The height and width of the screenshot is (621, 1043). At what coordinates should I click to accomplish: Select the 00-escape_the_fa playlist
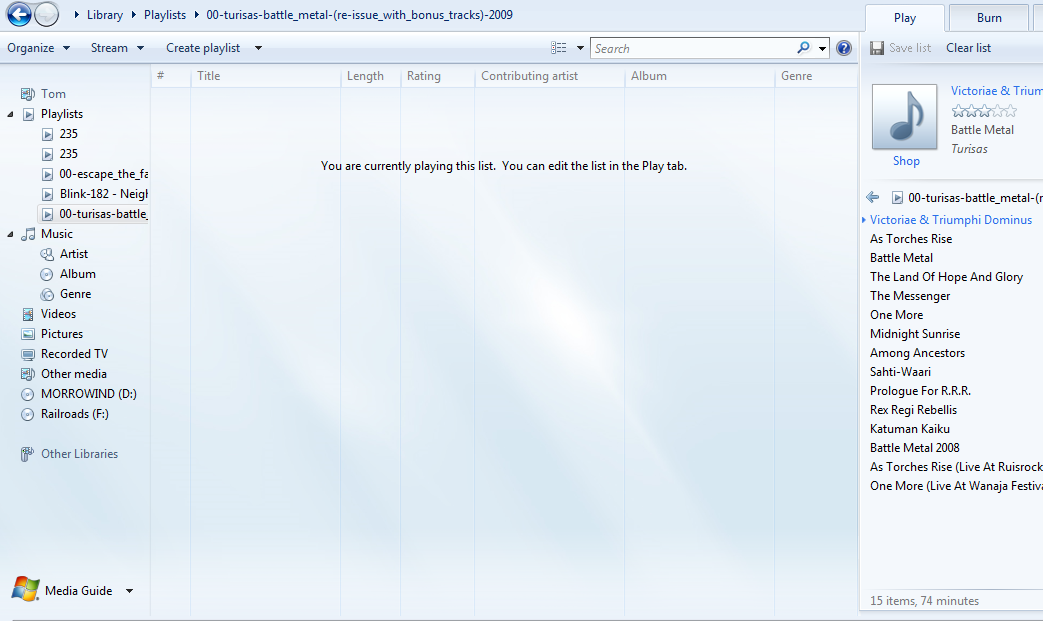[x=103, y=174]
